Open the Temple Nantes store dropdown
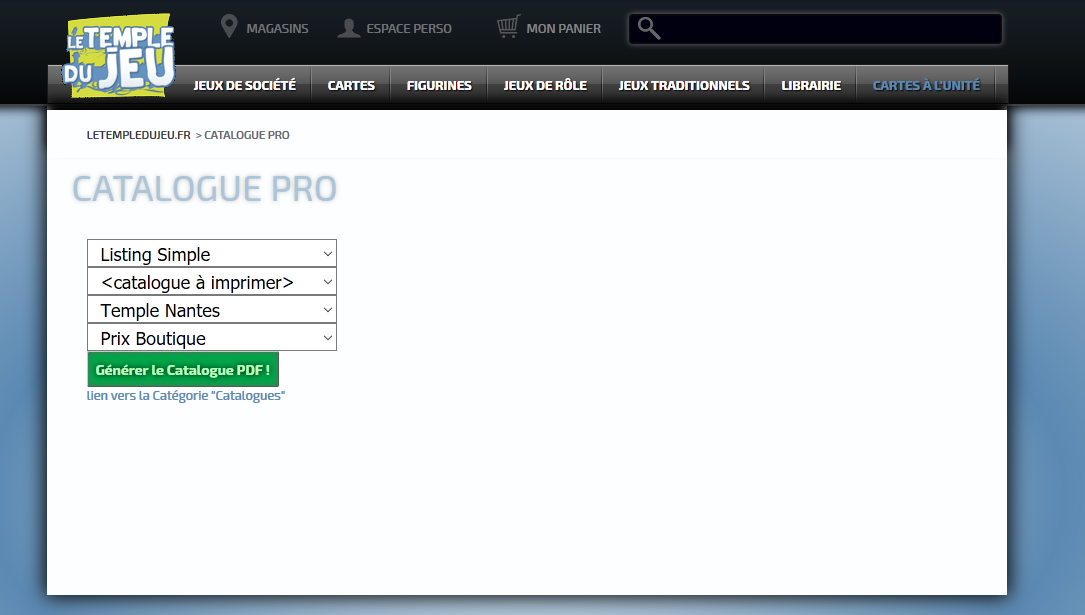 coord(212,310)
